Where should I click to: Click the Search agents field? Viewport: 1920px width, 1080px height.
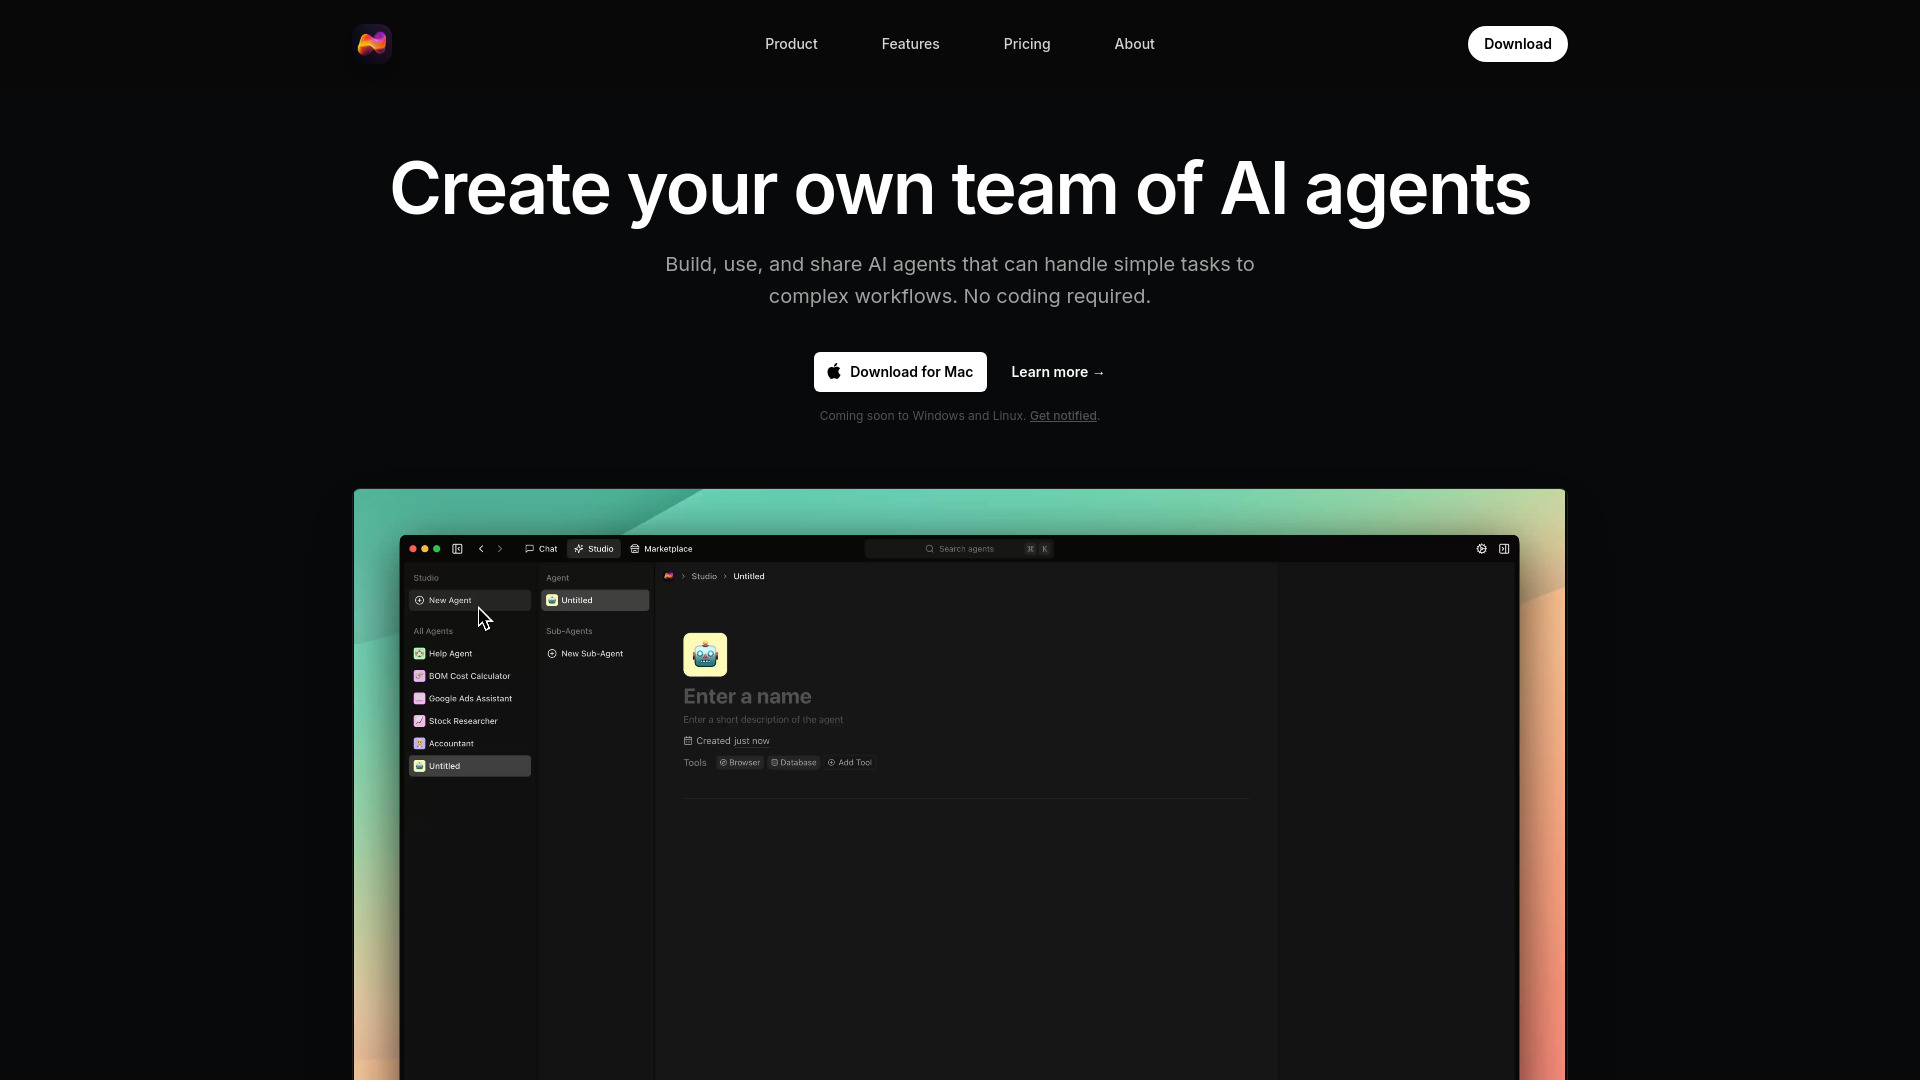(x=959, y=548)
